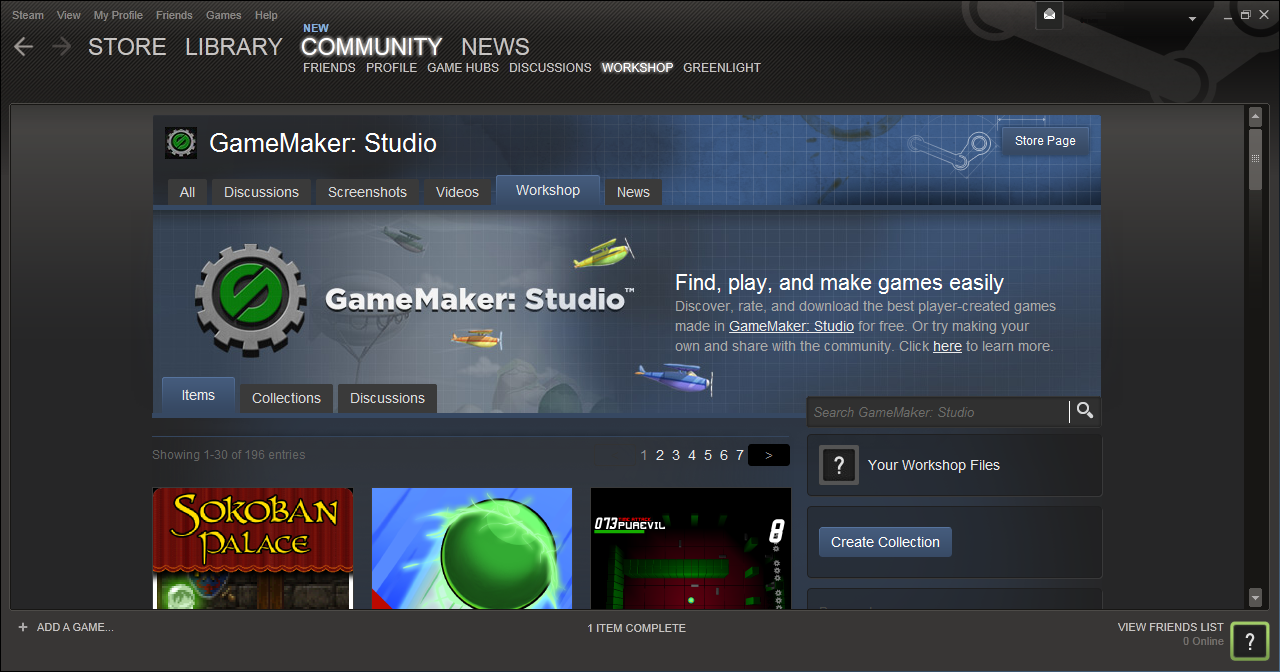Go to results page 7
Screen dimensions: 1280x672
[740, 455]
